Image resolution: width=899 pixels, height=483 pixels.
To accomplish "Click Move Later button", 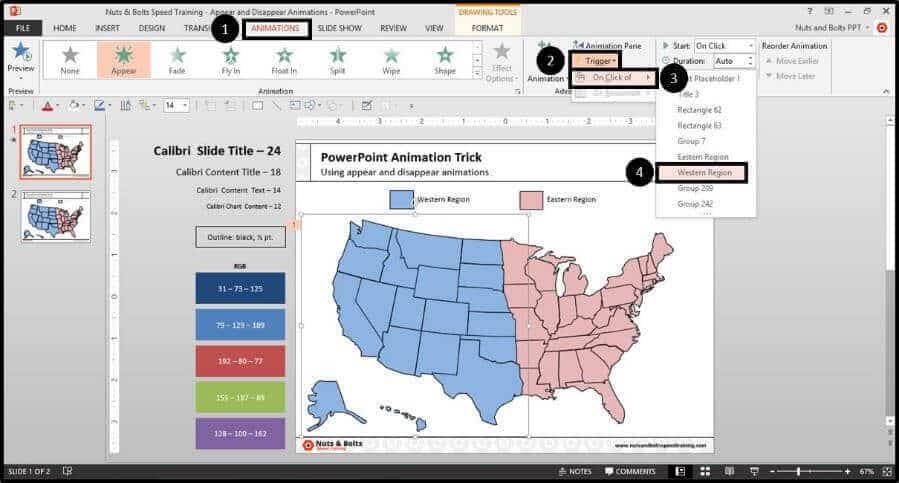I will pyautogui.click(x=790, y=76).
